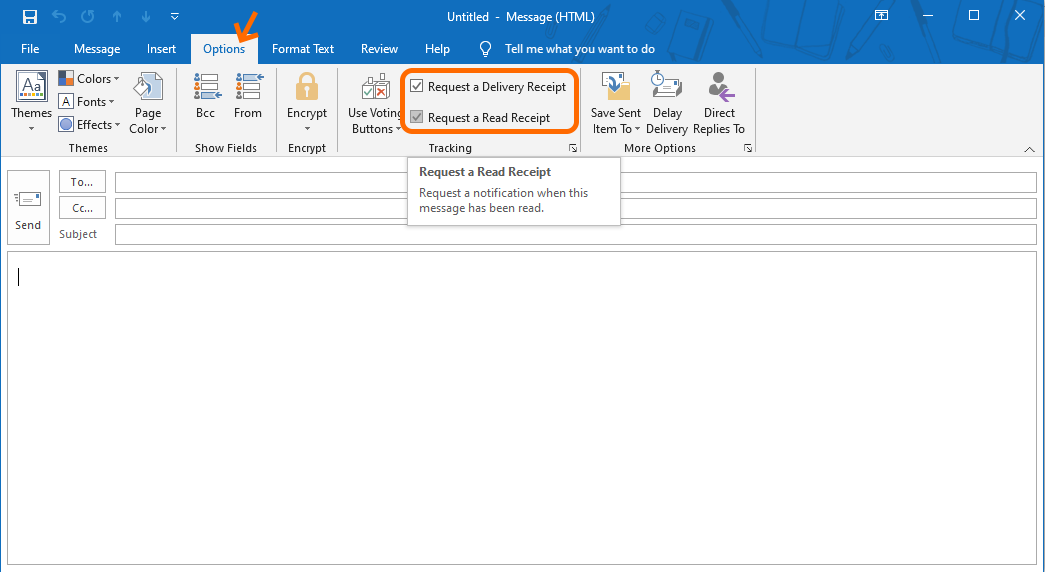The height and width of the screenshot is (572, 1045).
Task: Open the Fonts dropdown
Action: [x=88, y=102]
